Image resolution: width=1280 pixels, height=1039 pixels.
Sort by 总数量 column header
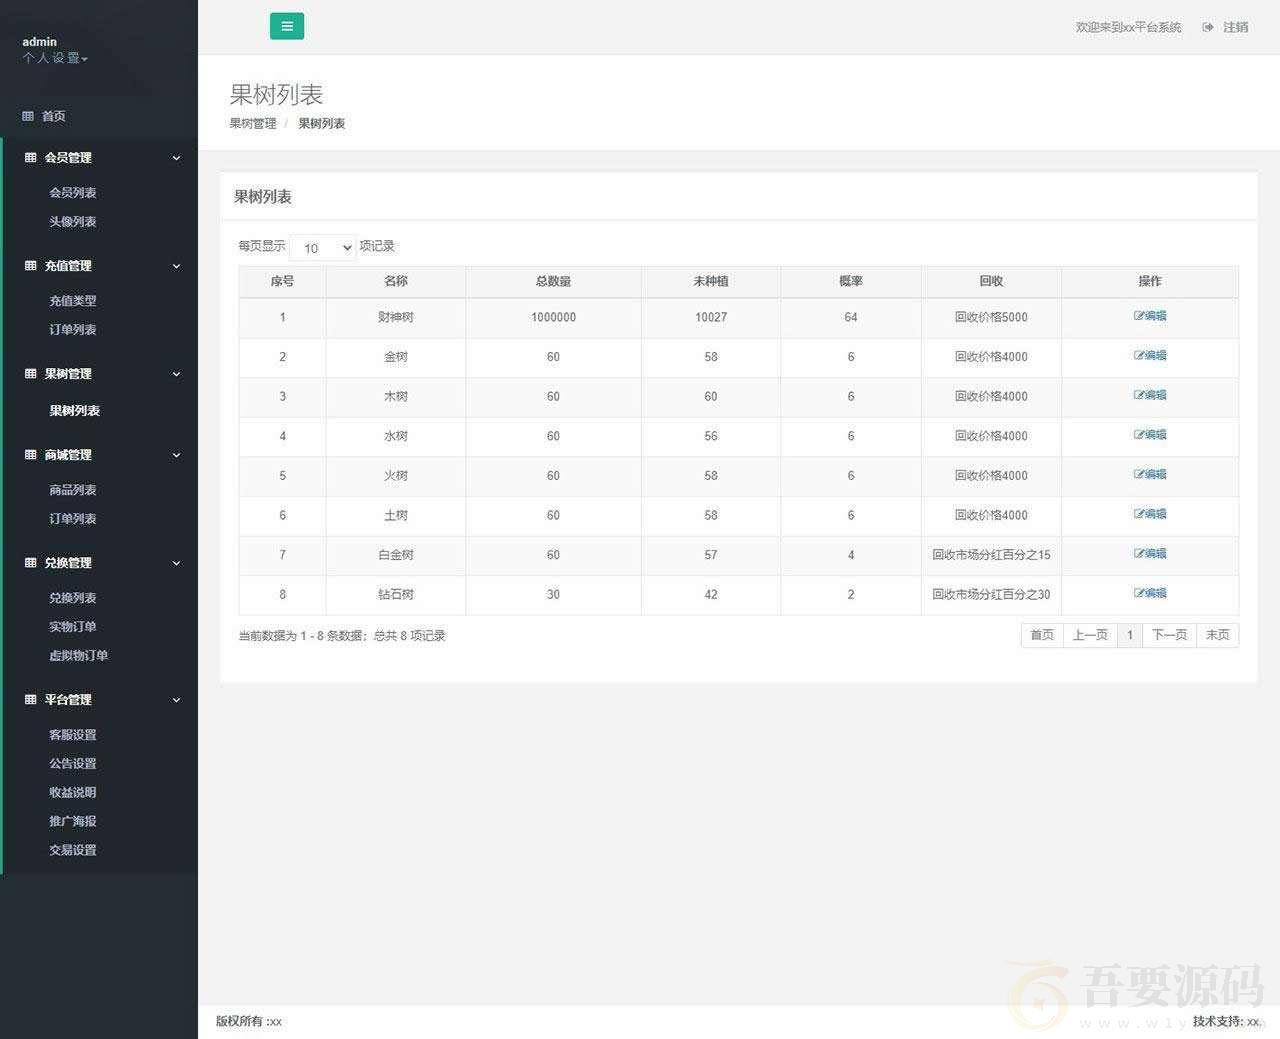(x=553, y=282)
